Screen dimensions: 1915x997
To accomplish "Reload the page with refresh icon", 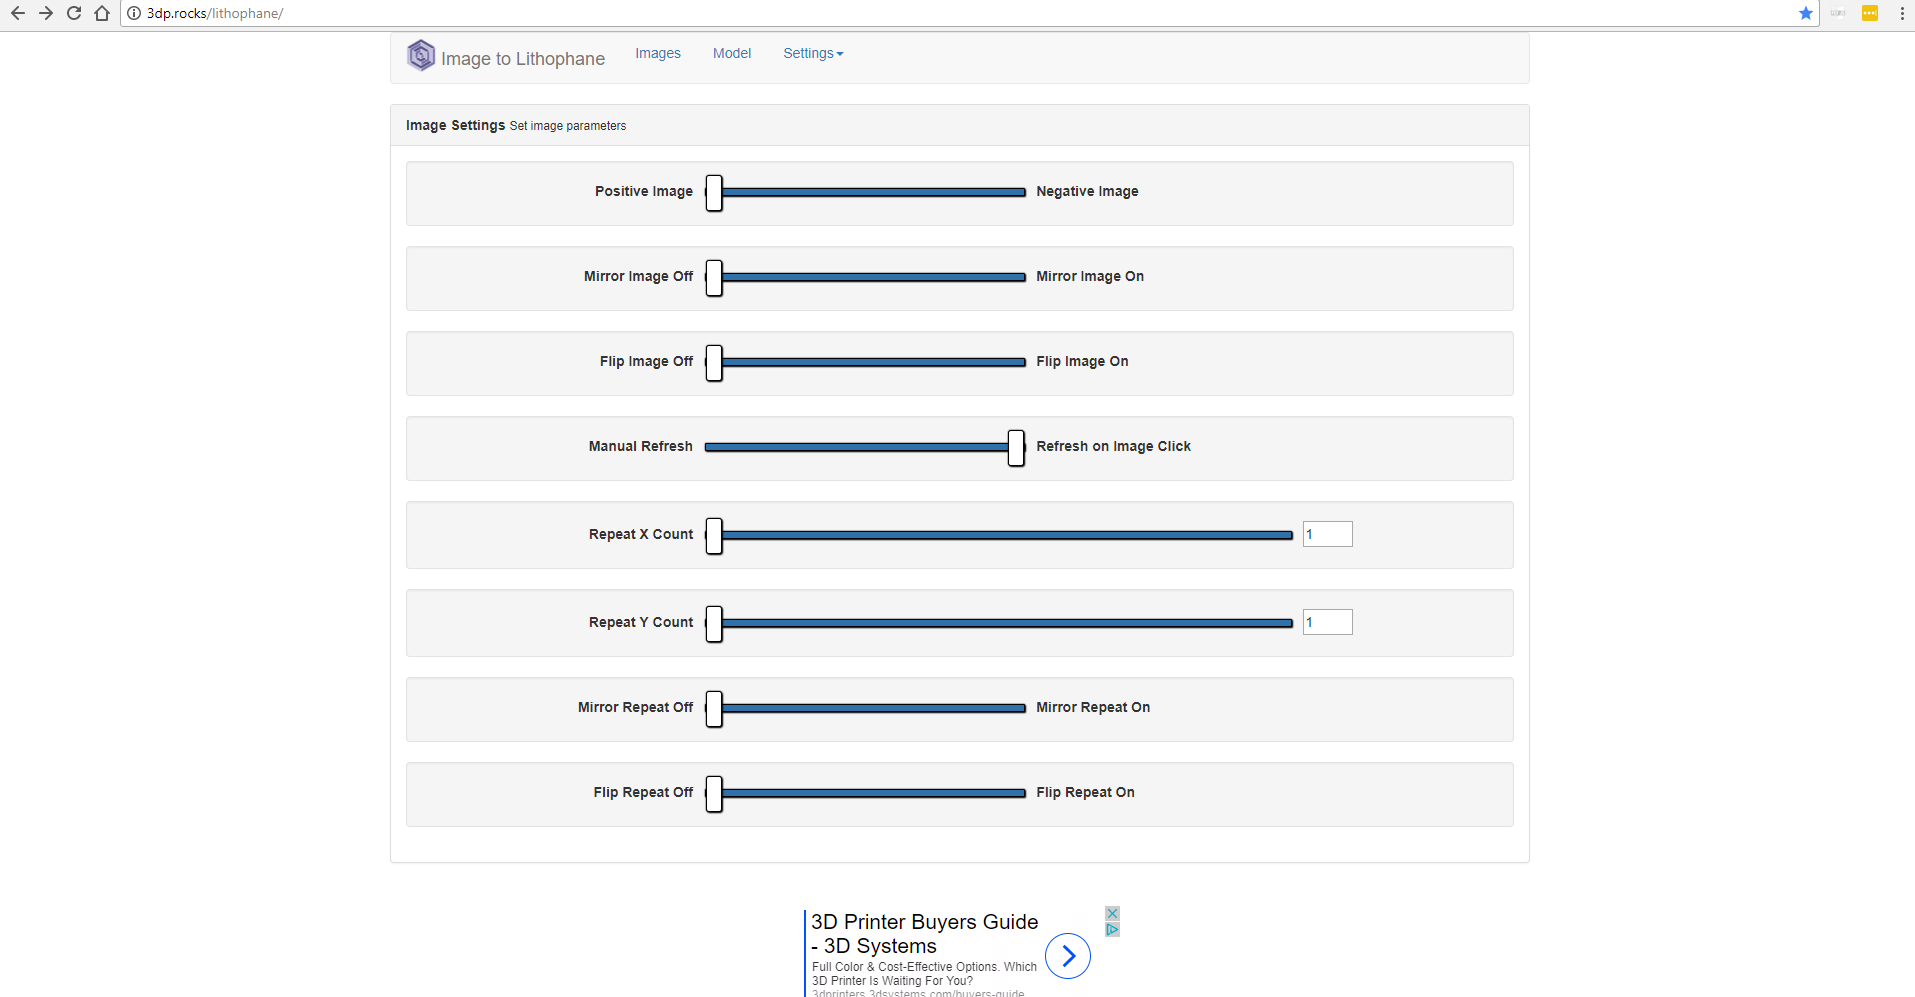I will pos(74,13).
